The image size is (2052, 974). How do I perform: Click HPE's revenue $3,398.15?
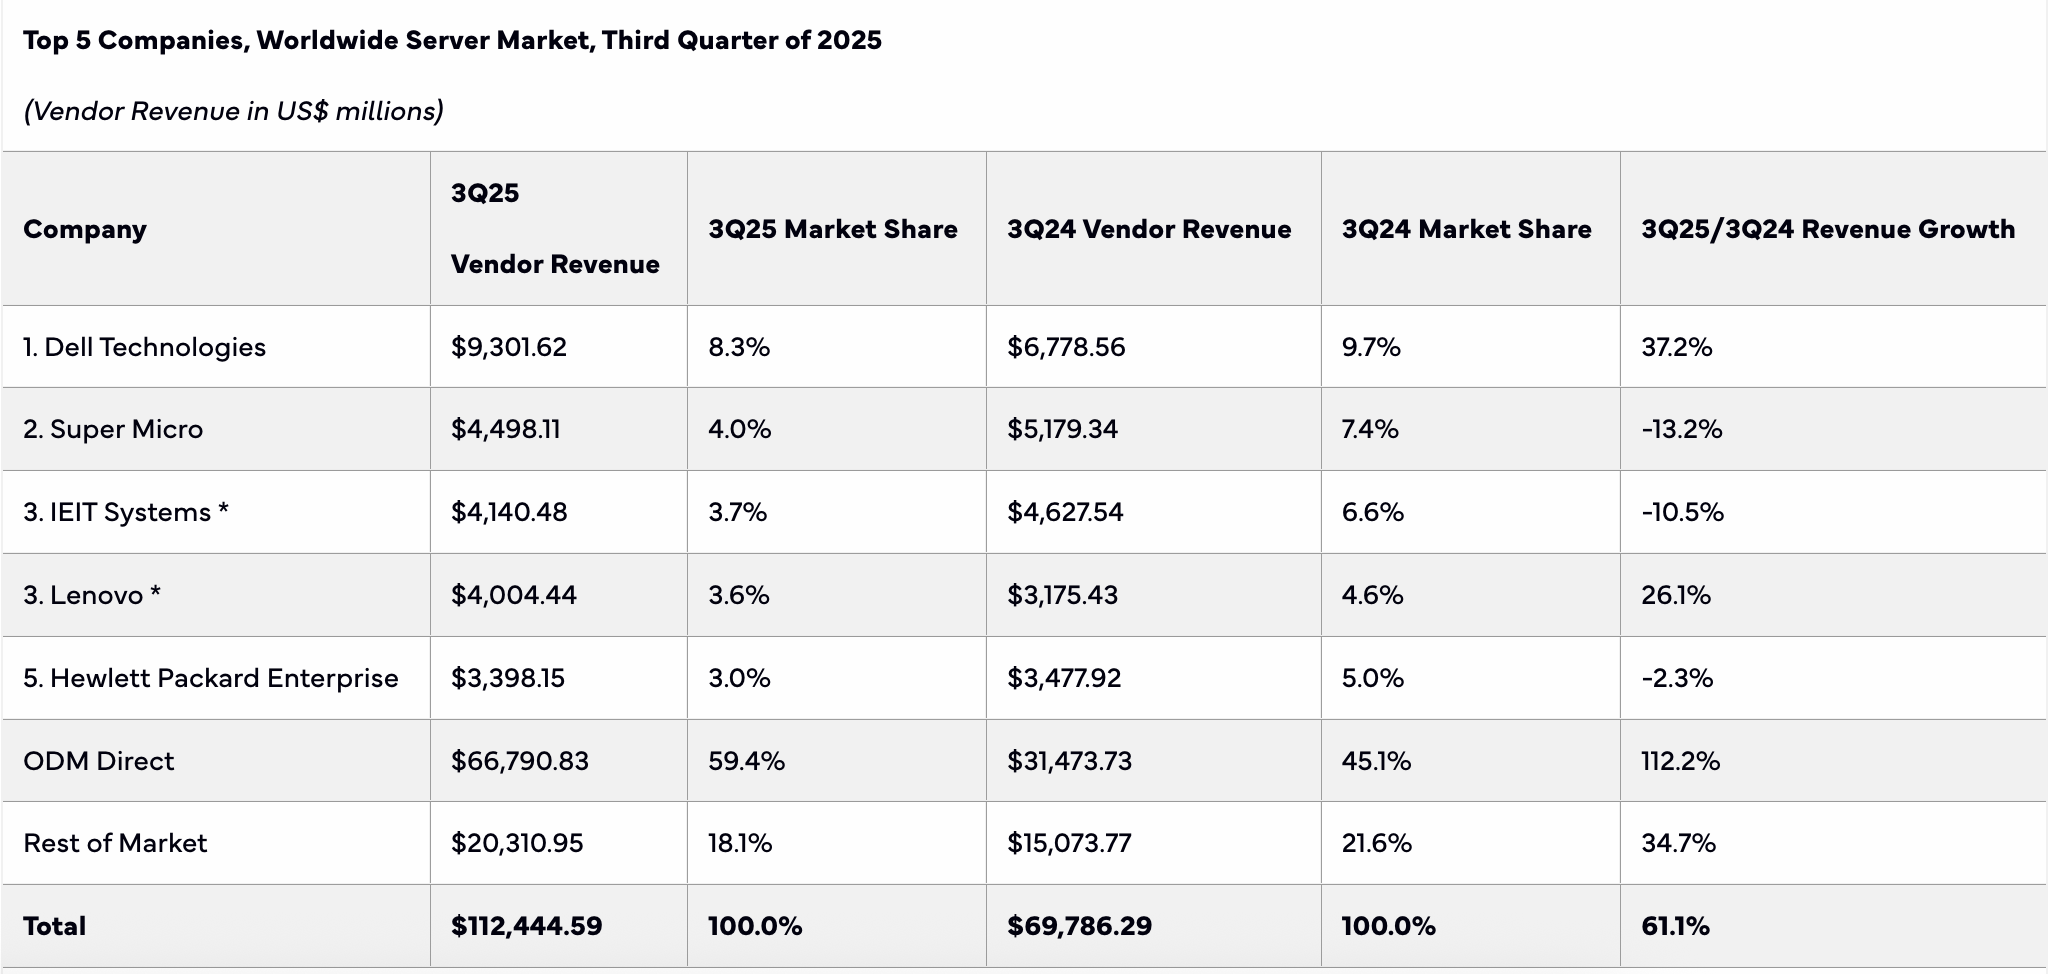[x=508, y=678]
